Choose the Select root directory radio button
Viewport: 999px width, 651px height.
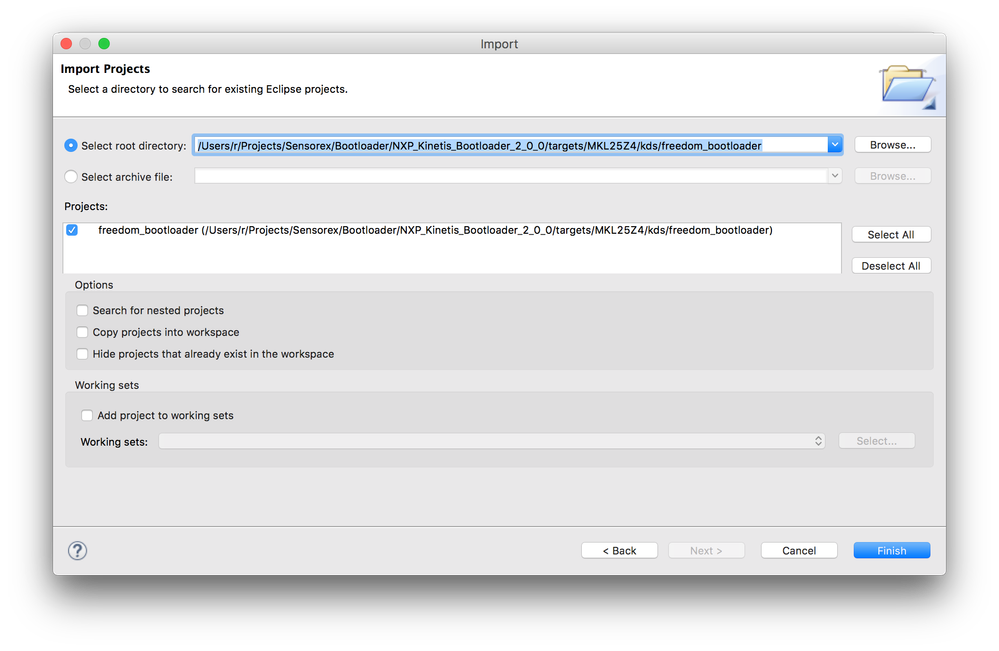pos(71,145)
